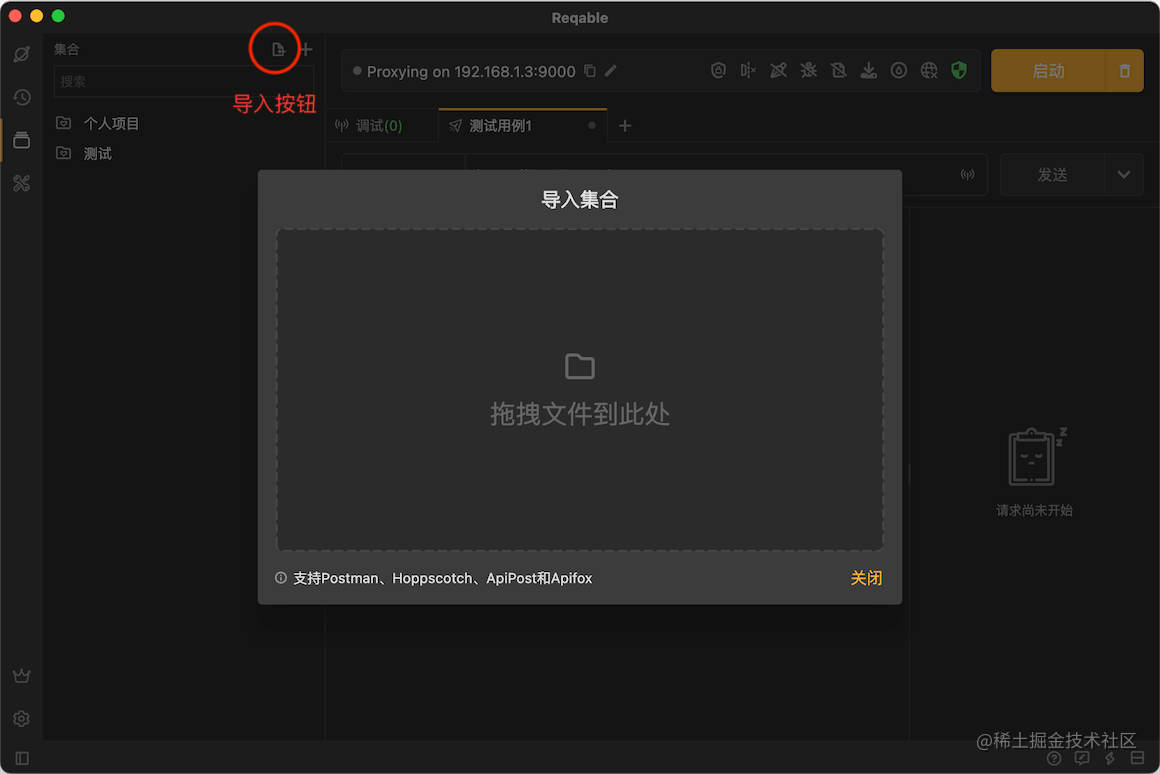Select the Collections panel icon in sidebar

22,140
